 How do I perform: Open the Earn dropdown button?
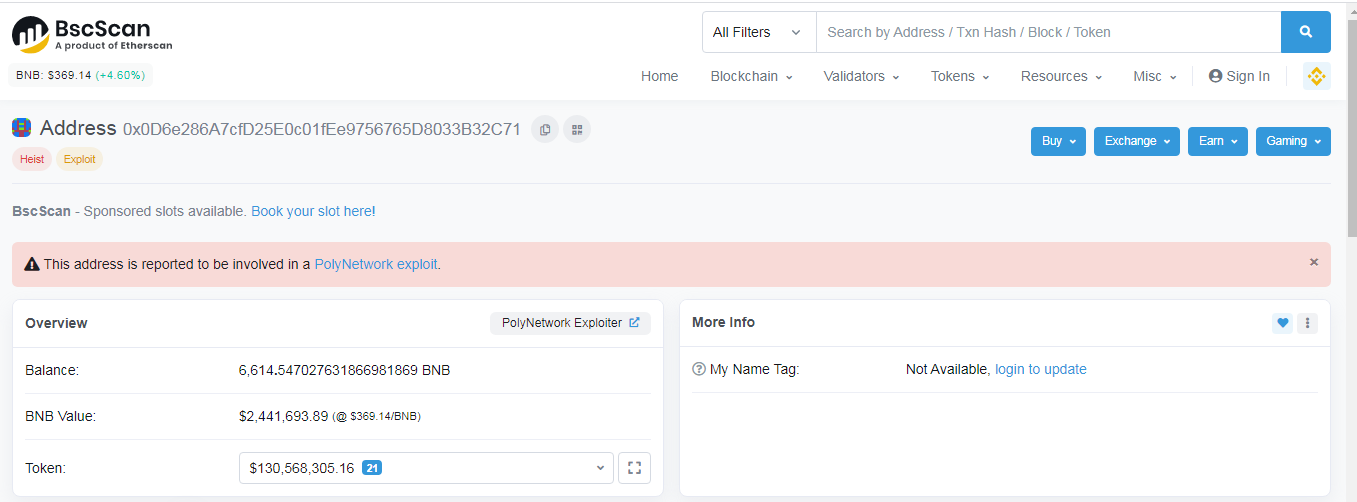click(x=1218, y=141)
